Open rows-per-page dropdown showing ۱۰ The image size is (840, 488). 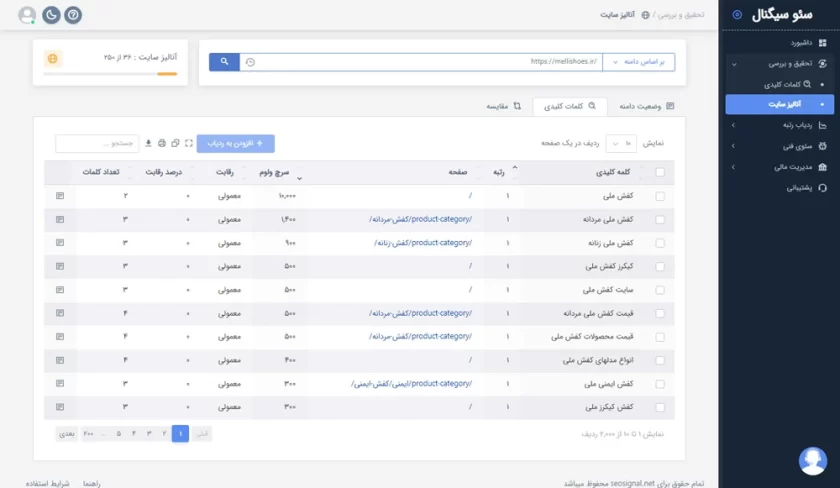point(621,143)
